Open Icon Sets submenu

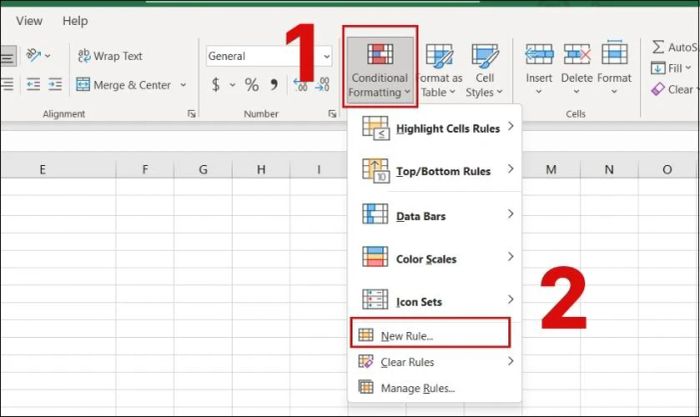pos(434,301)
